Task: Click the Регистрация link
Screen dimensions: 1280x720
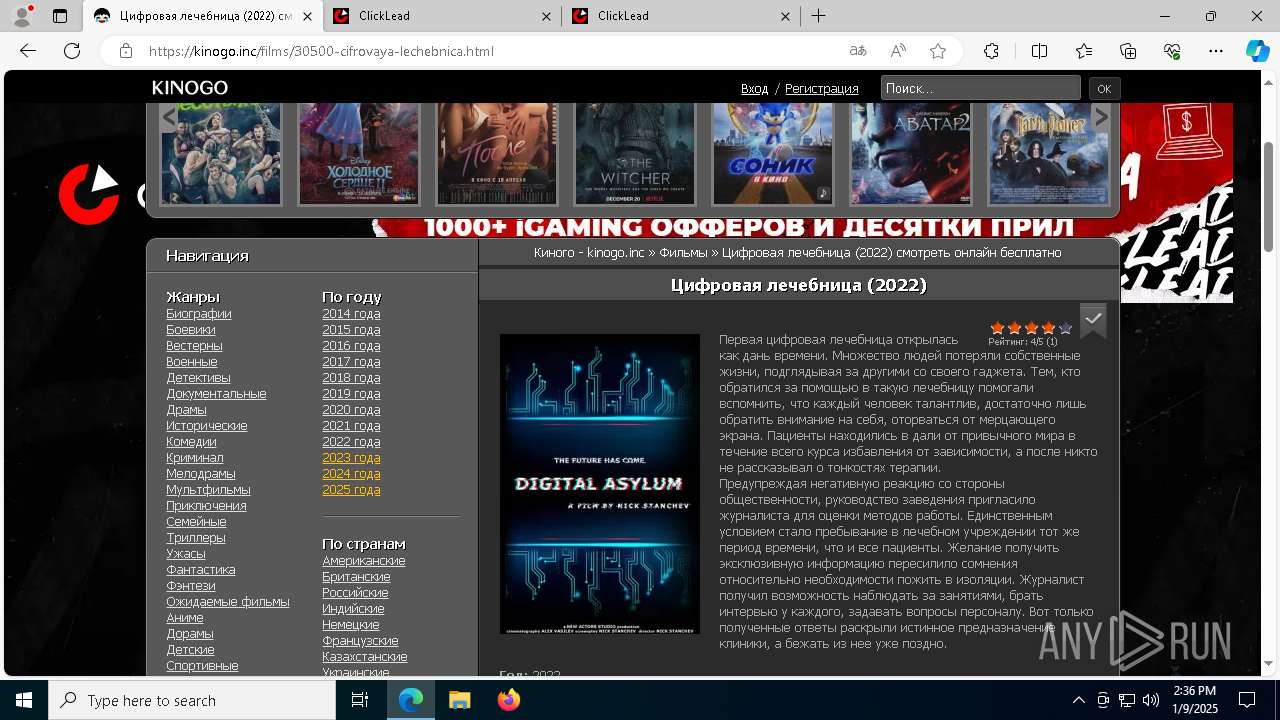Action: pyautogui.click(x=822, y=89)
